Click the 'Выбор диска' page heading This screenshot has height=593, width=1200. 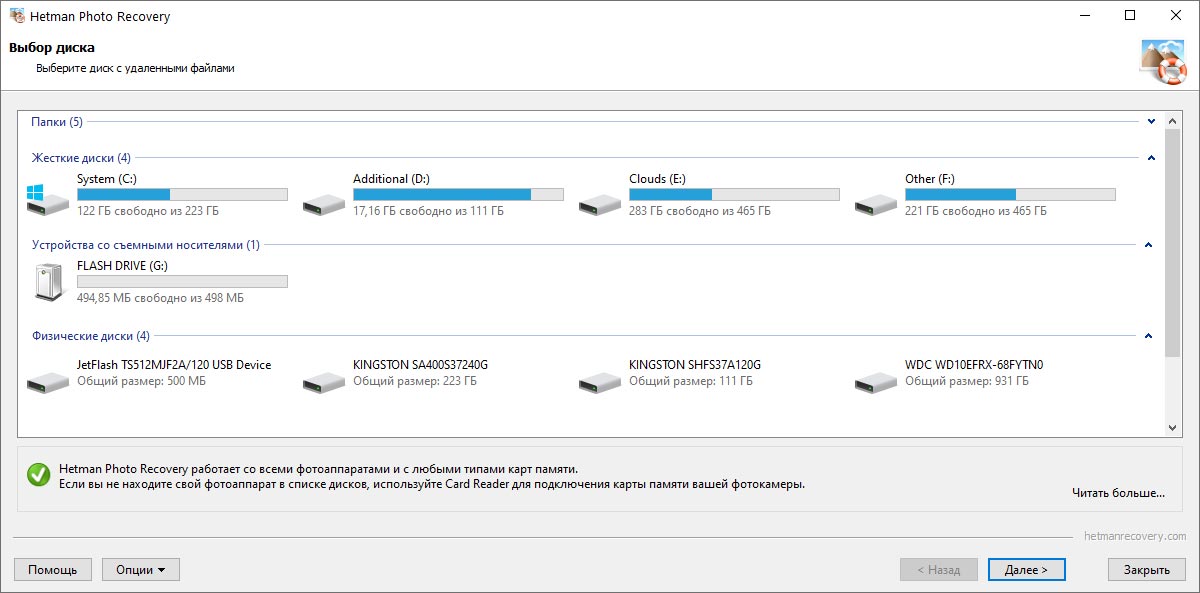pos(52,47)
